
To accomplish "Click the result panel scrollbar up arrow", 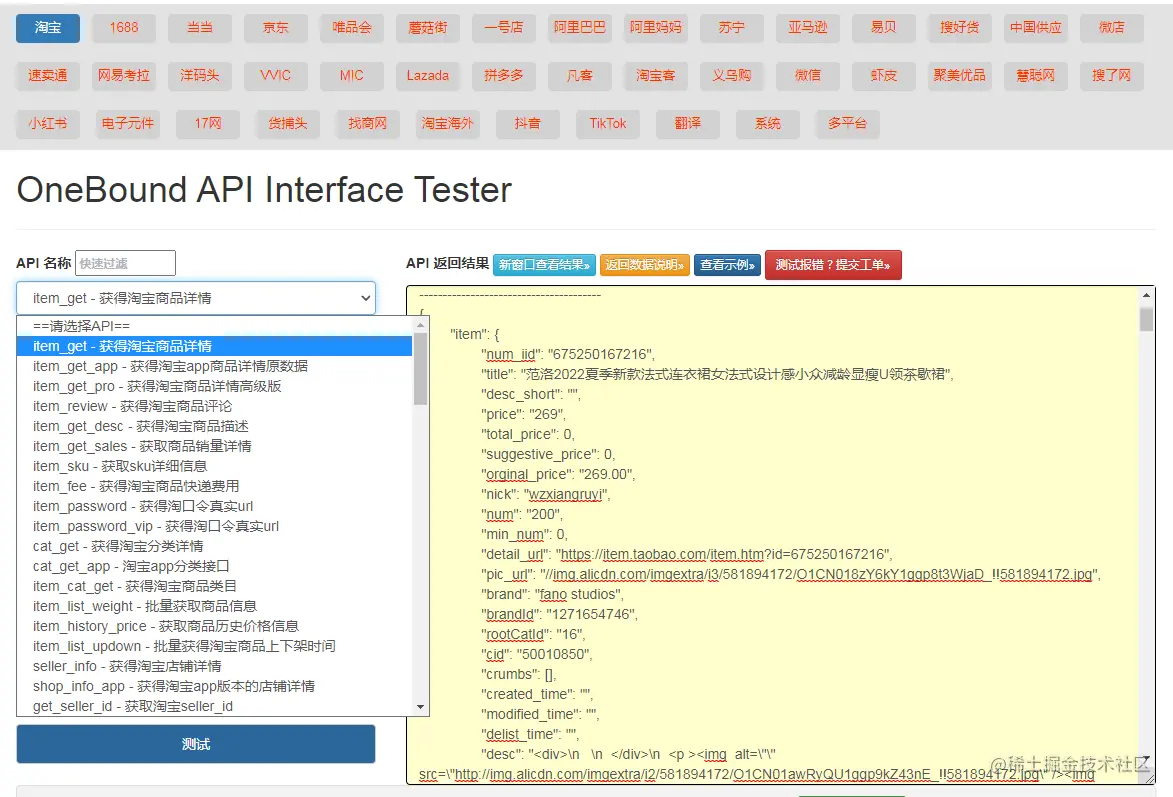I will click(1146, 296).
